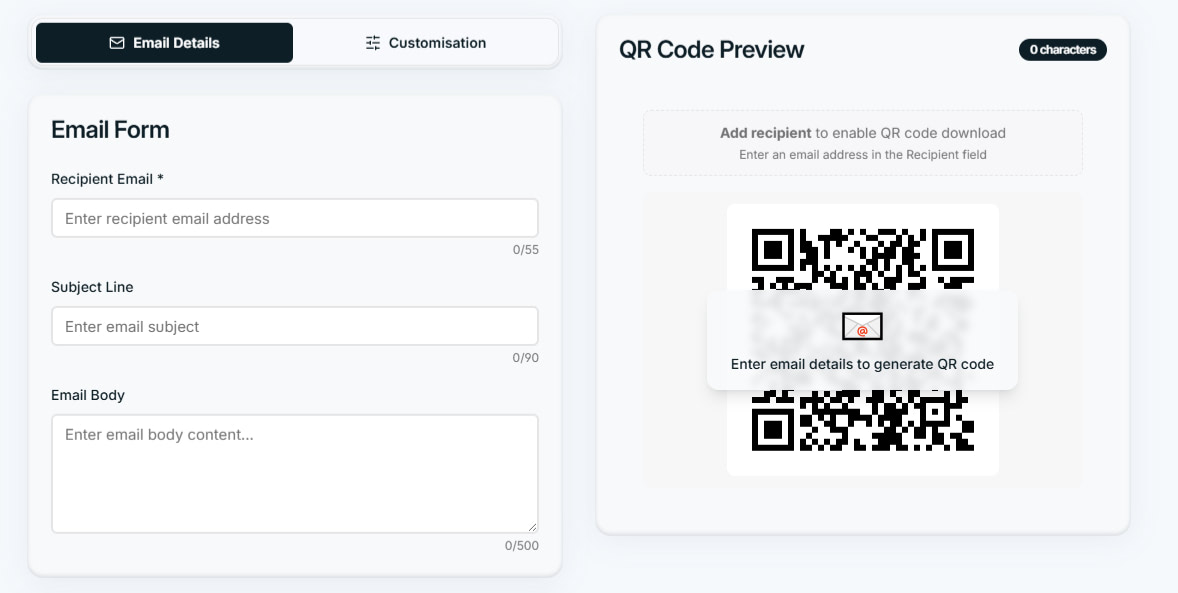
Task: Click the 0/55 character counter
Action: pos(528,249)
